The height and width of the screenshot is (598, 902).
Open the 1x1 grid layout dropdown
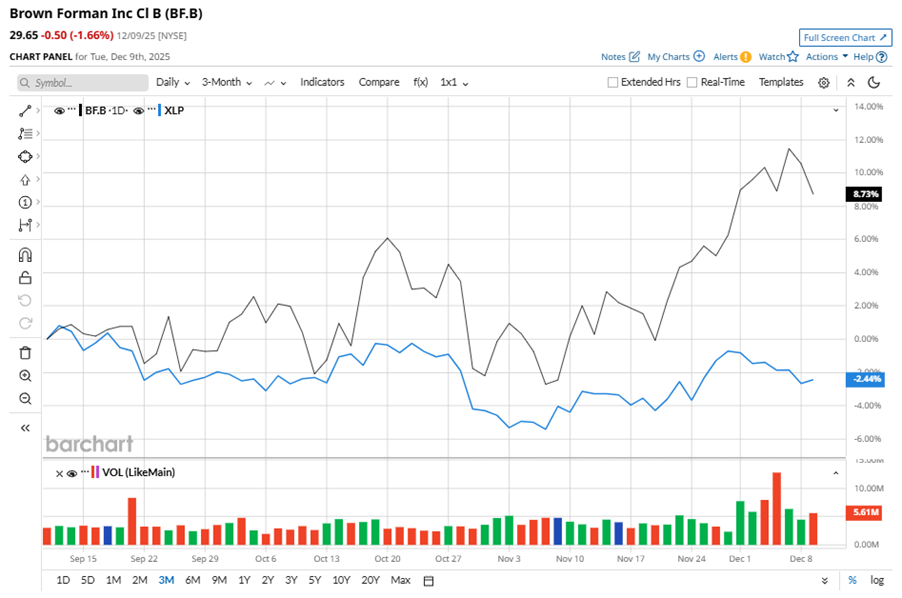(454, 82)
